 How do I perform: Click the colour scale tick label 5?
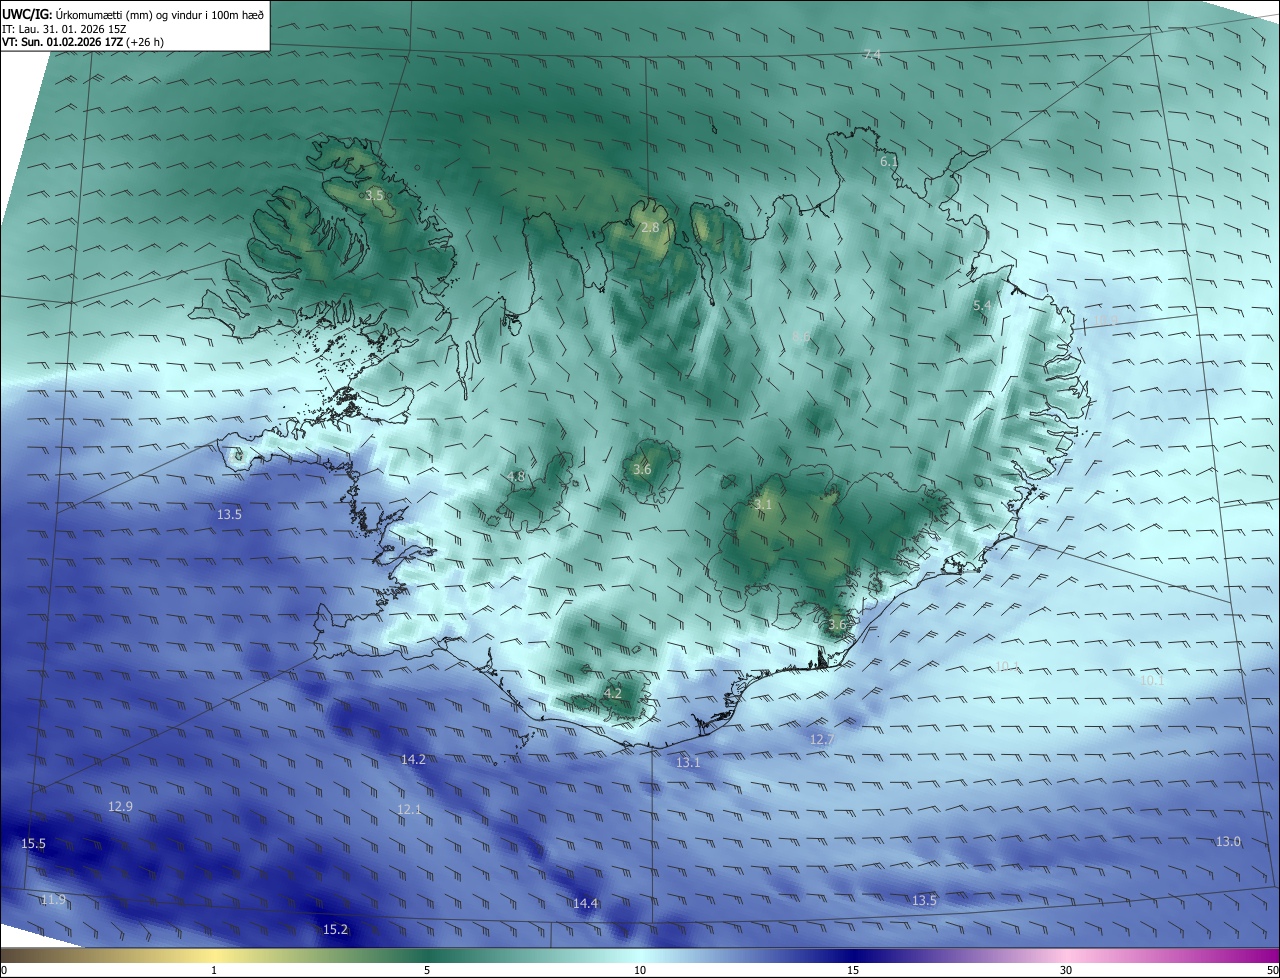coord(427,970)
